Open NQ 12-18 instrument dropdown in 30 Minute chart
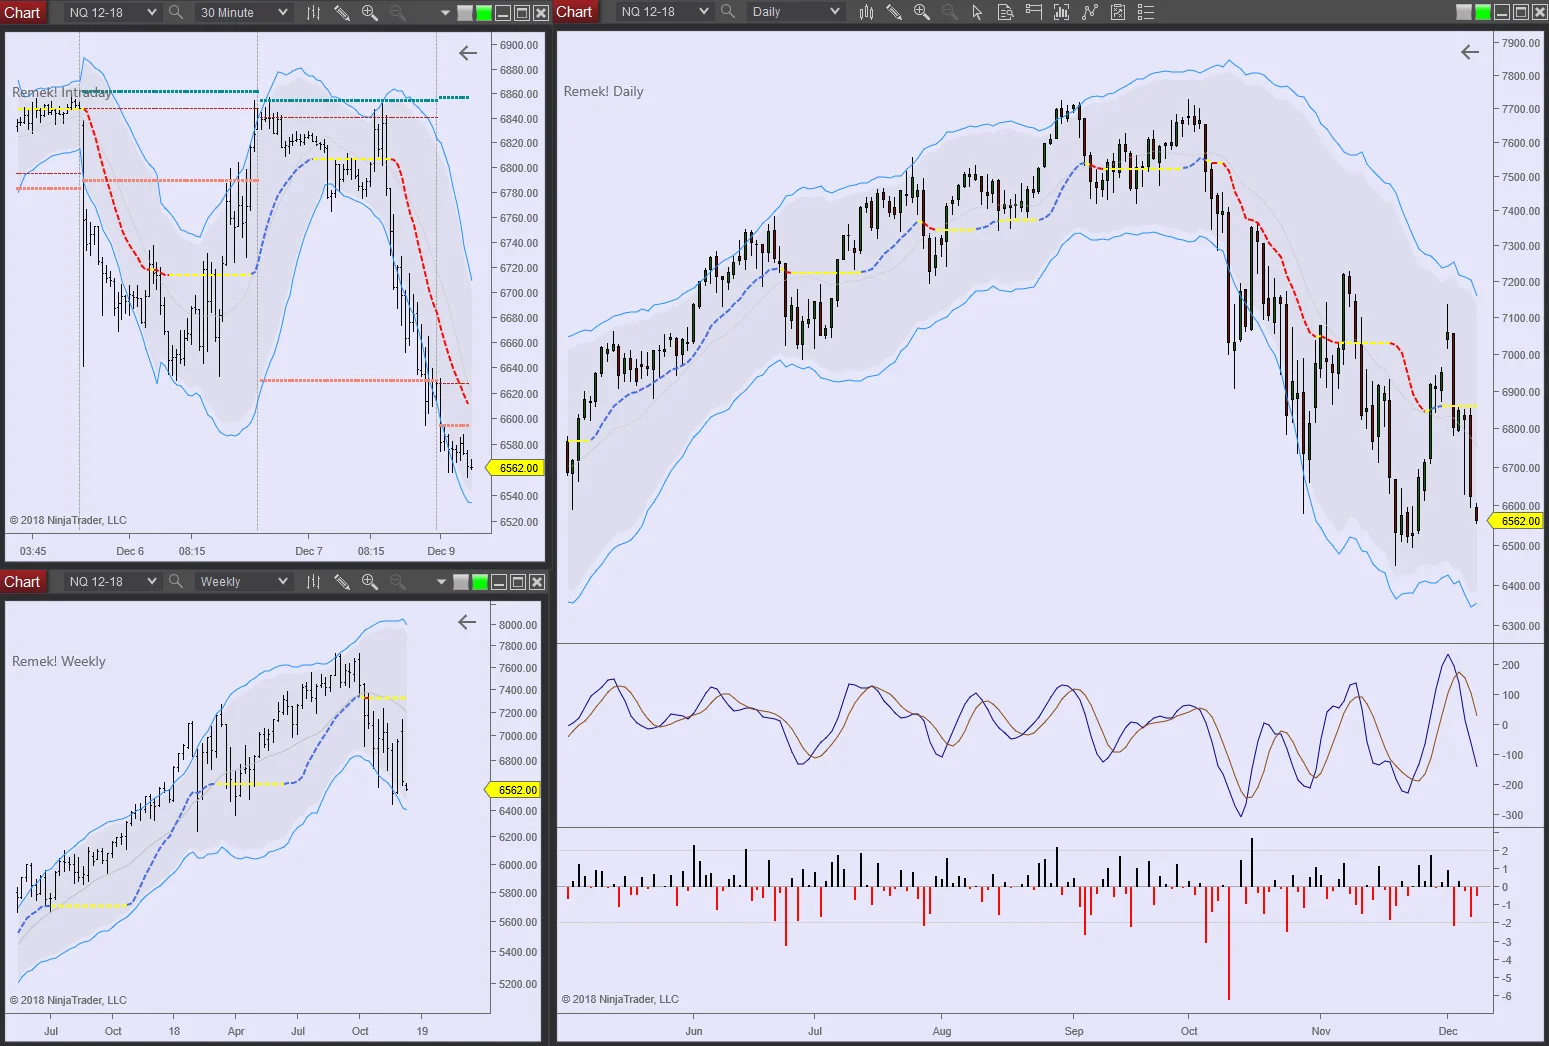The width and height of the screenshot is (1549, 1046). point(112,13)
